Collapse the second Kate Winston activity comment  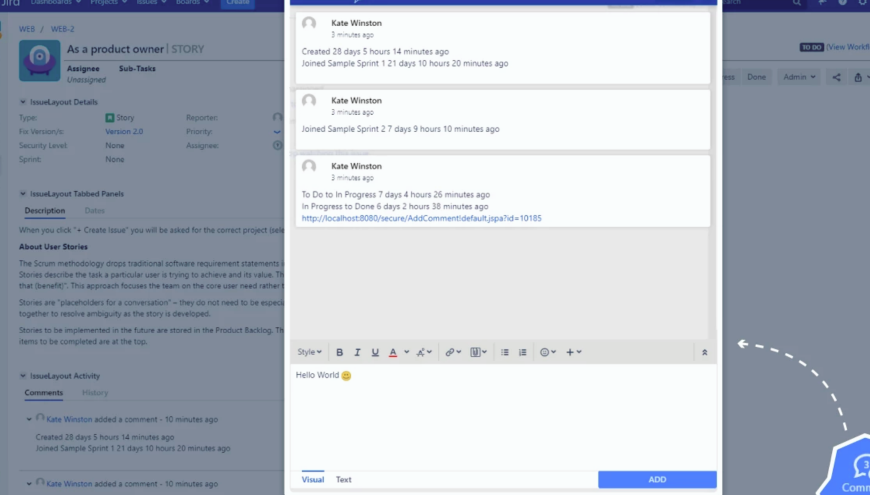tap(29, 484)
